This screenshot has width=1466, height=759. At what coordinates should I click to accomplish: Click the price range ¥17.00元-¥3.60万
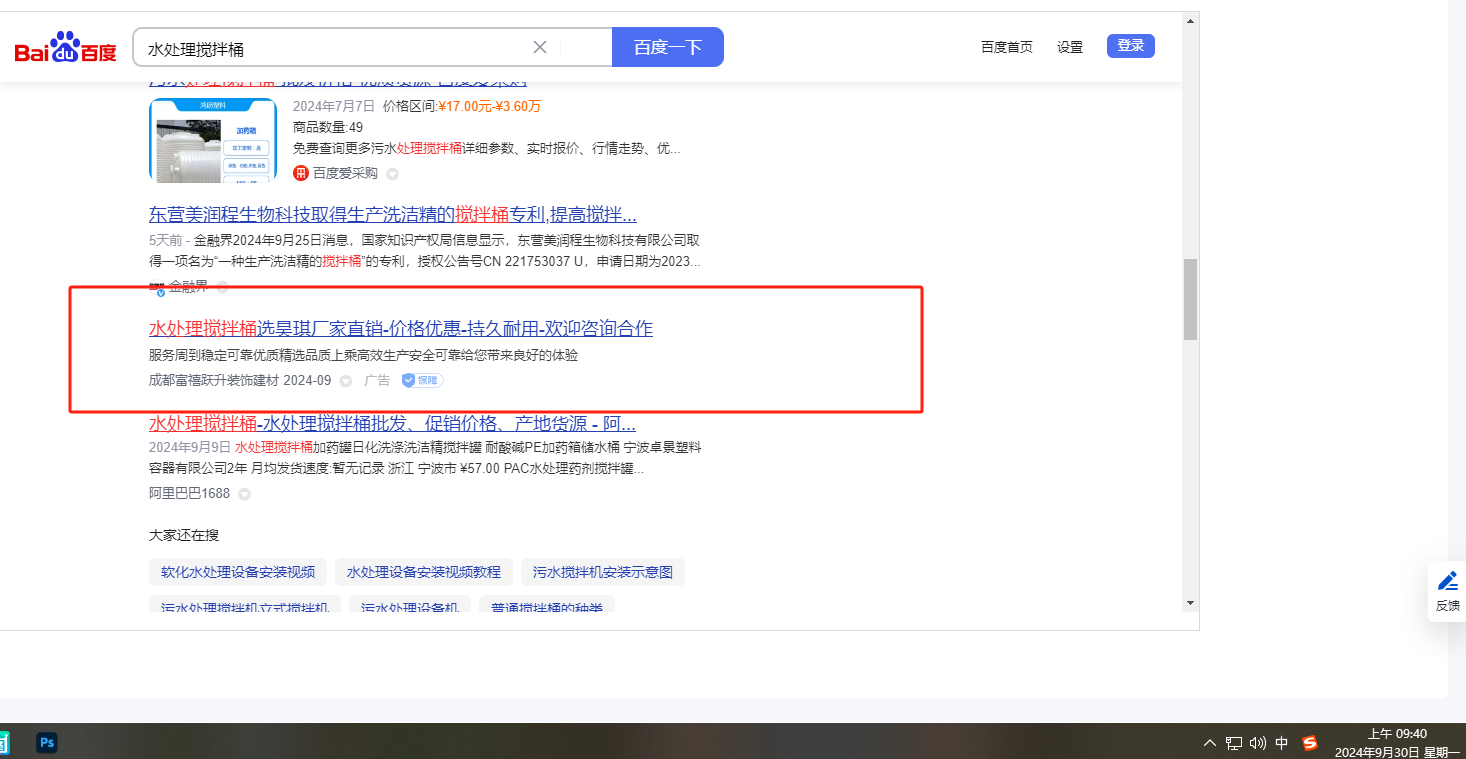tap(489, 106)
